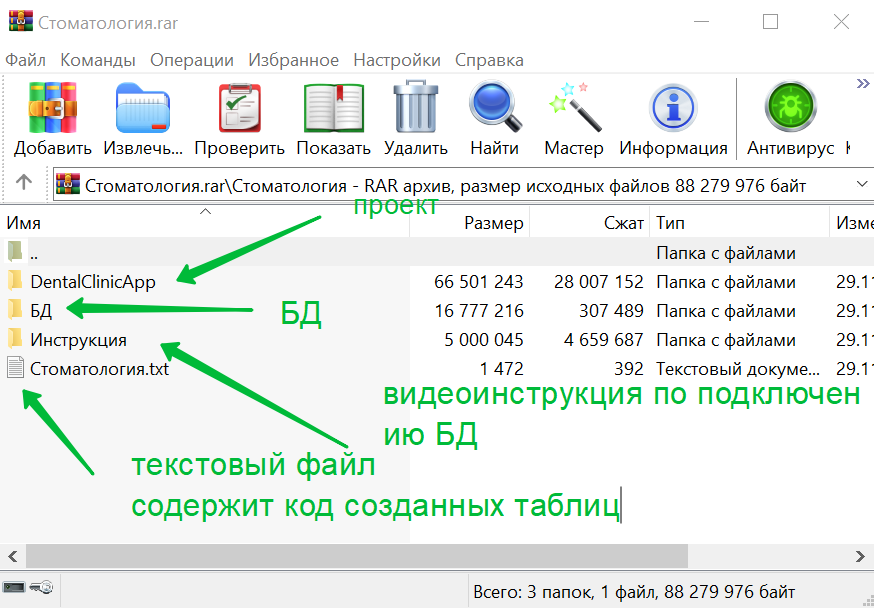Open Найти (Find) magnifier icon
The width and height of the screenshot is (874, 608).
coord(494,110)
